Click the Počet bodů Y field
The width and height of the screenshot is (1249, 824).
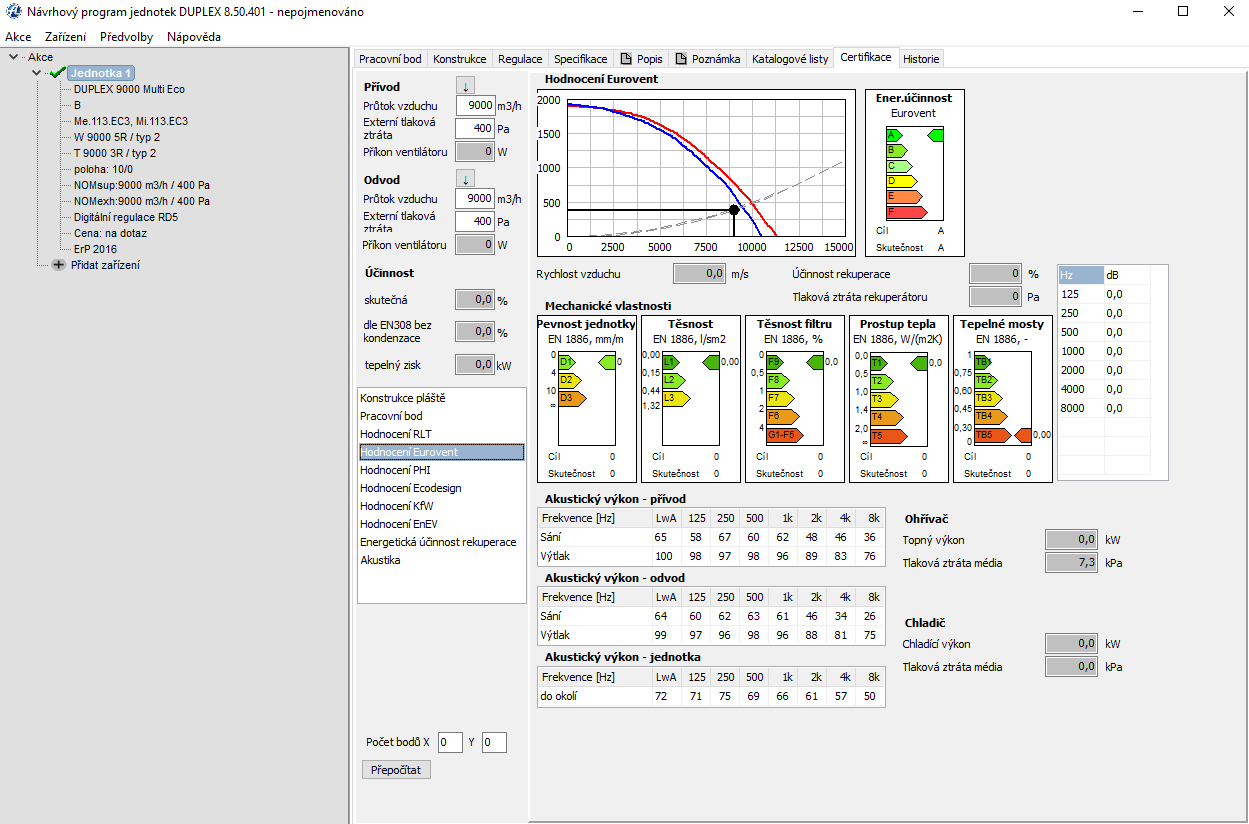pyautogui.click(x=494, y=742)
